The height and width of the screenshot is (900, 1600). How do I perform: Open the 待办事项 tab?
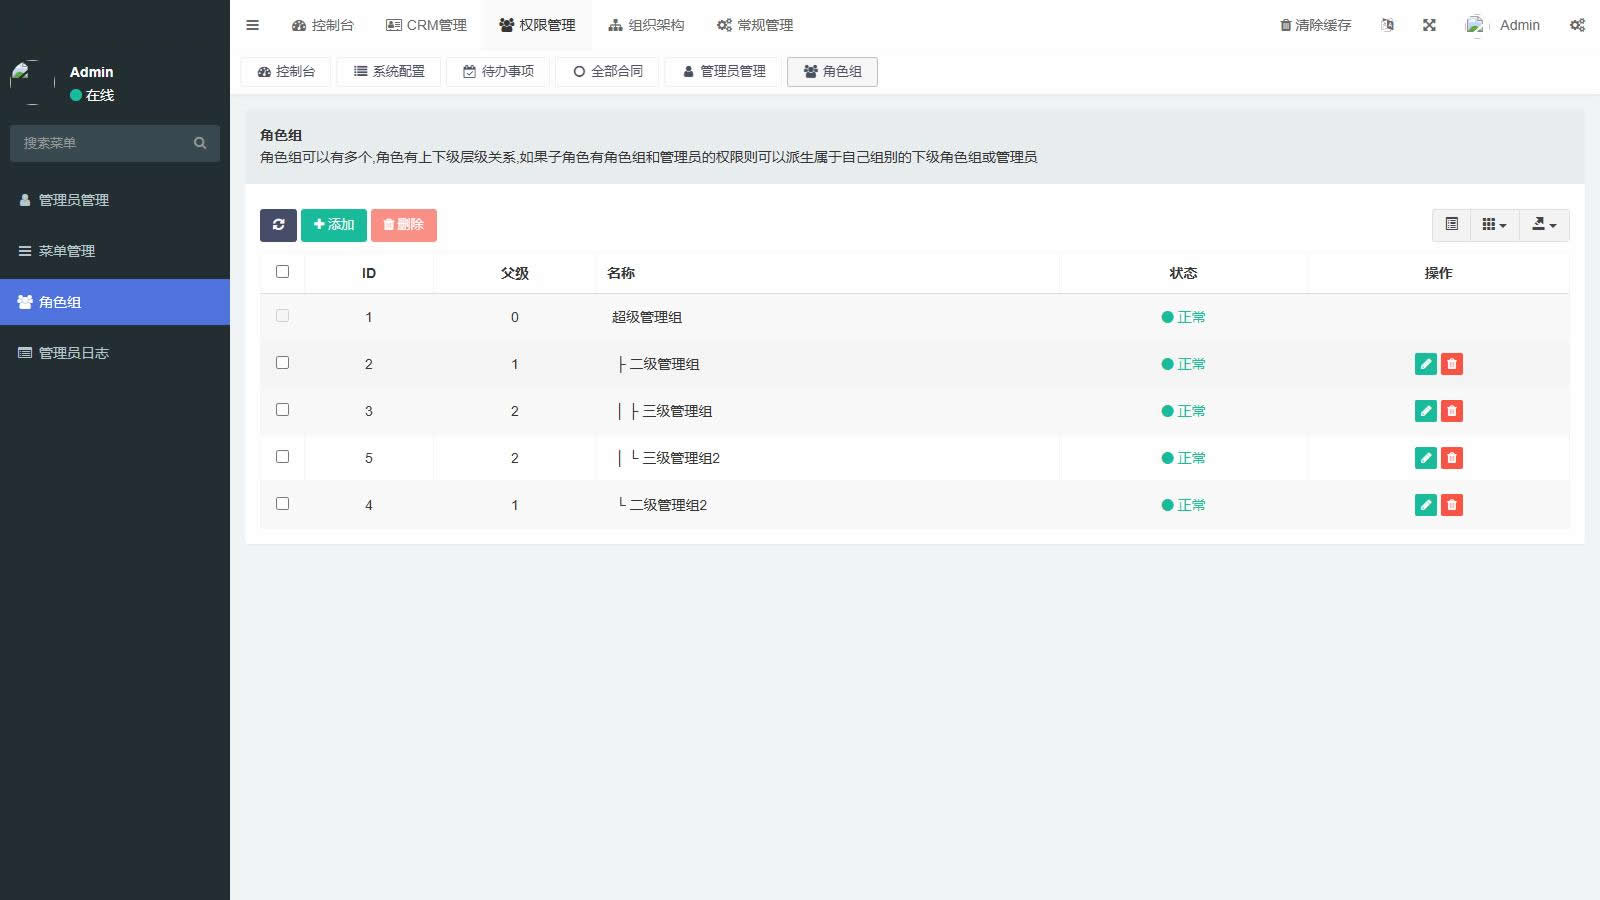point(498,72)
